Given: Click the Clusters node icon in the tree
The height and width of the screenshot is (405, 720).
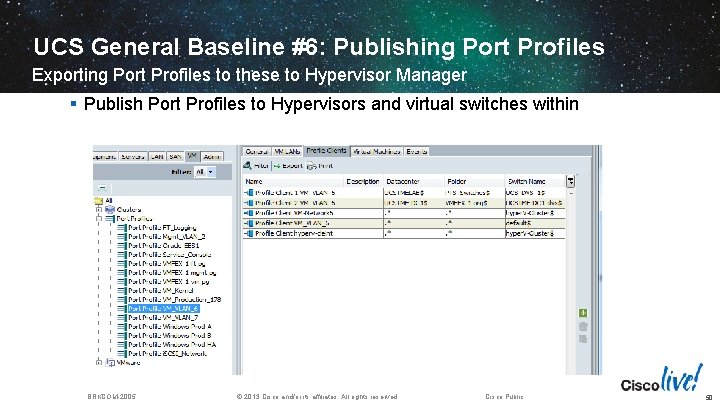Looking at the screenshot, I should (x=110, y=209).
